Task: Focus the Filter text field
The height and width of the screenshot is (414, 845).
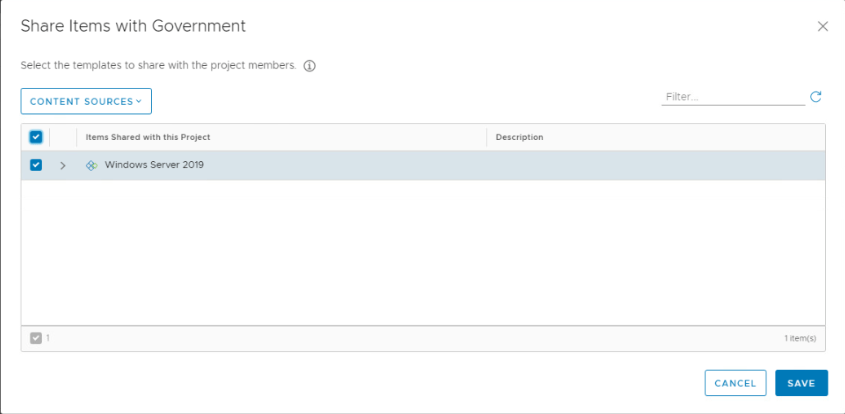Action: click(x=732, y=97)
